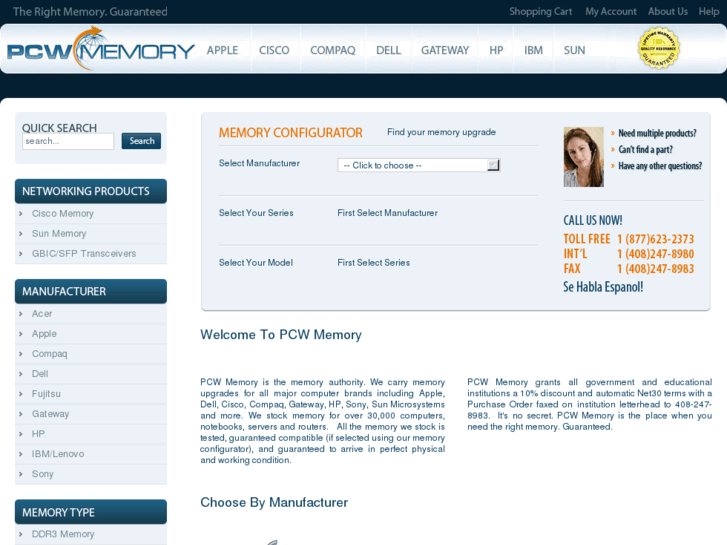This screenshot has width=727, height=545.
Task: Open GBIC/SFP Transceivers link
Action: pyautogui.click(x=84, y=253)
